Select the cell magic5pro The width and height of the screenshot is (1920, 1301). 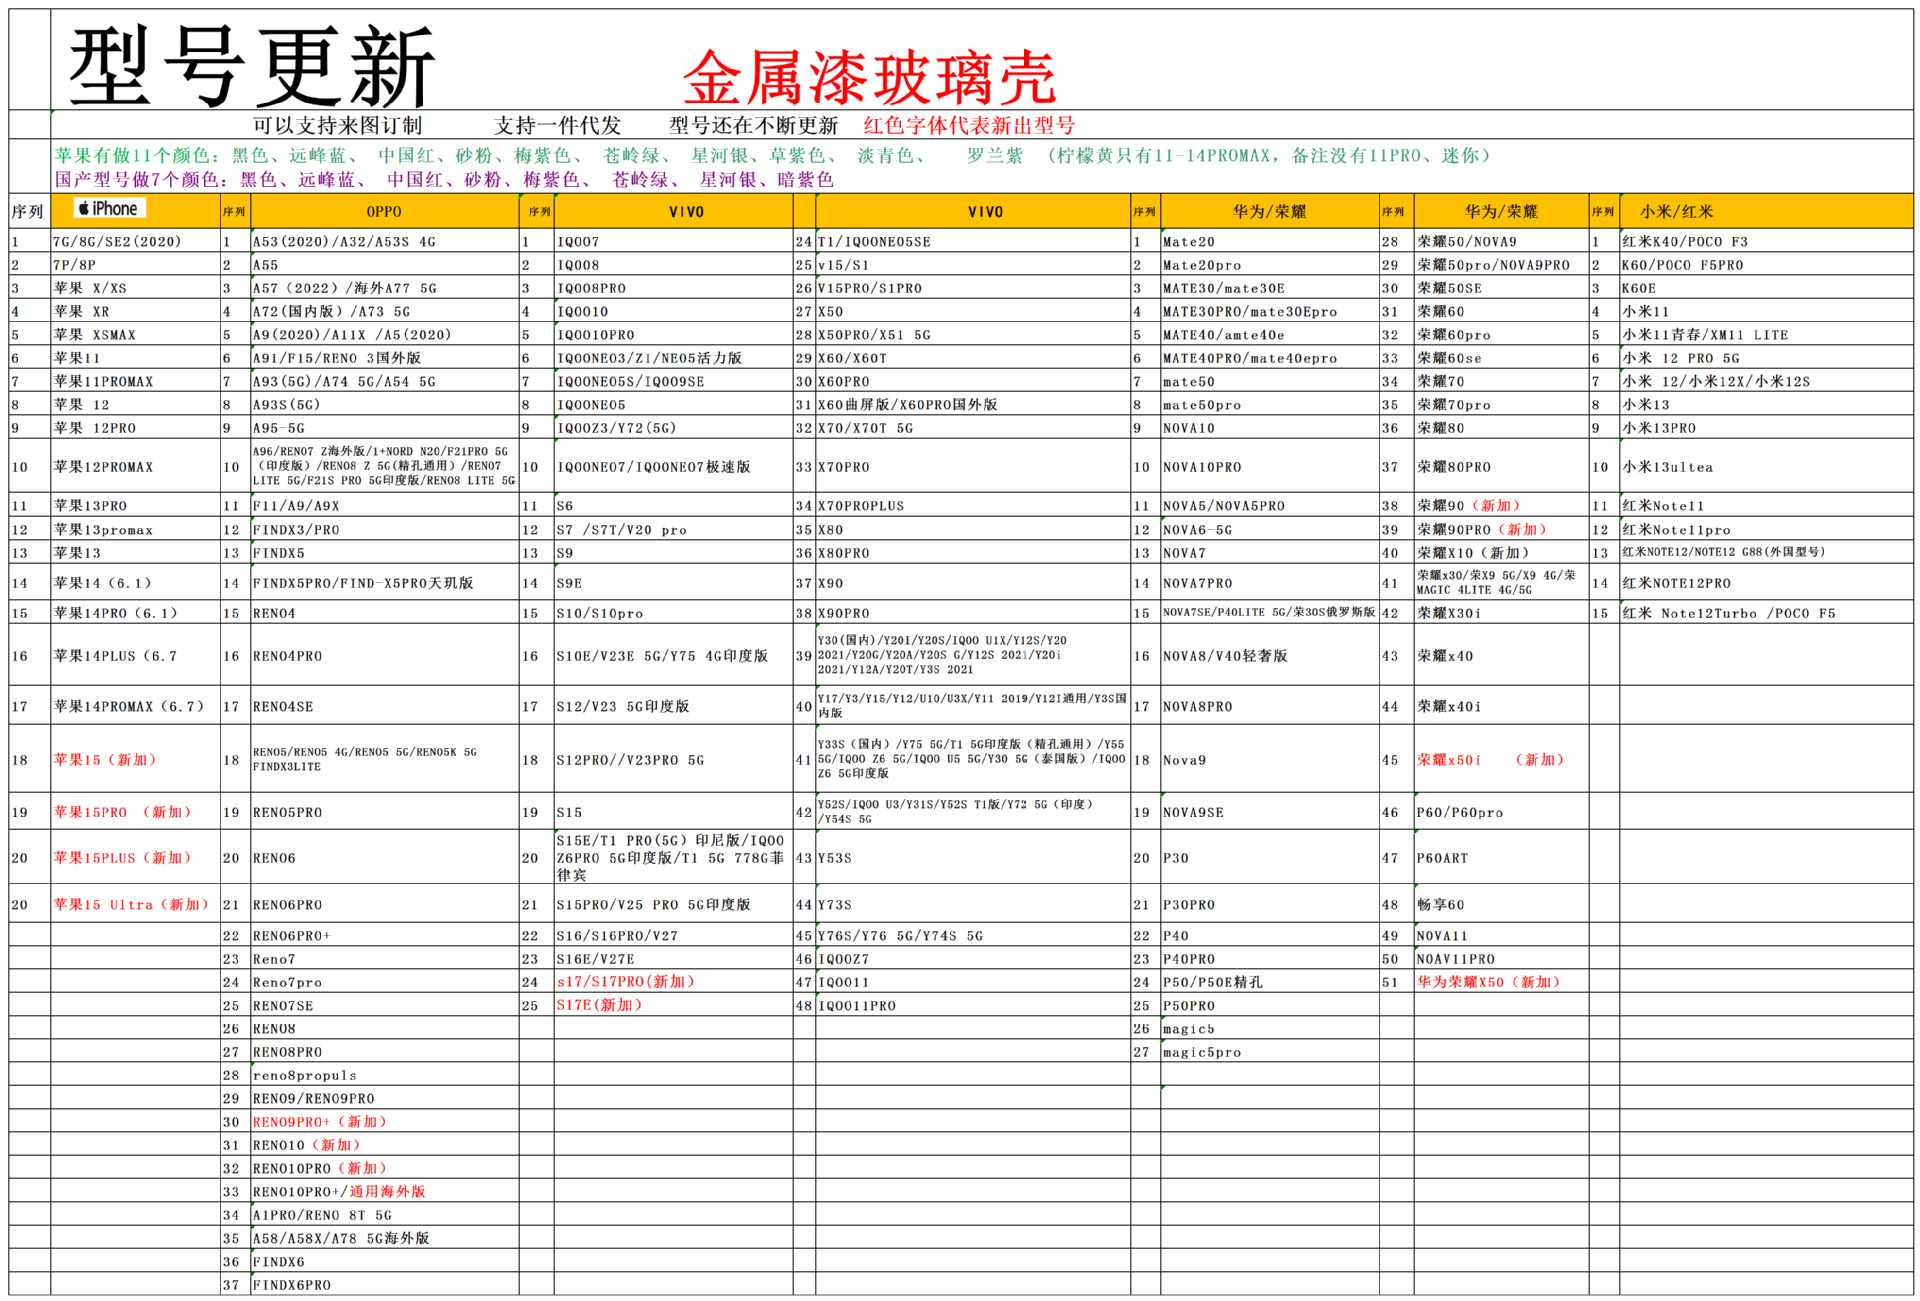pyautogui.click(x=1201, y=1052)
